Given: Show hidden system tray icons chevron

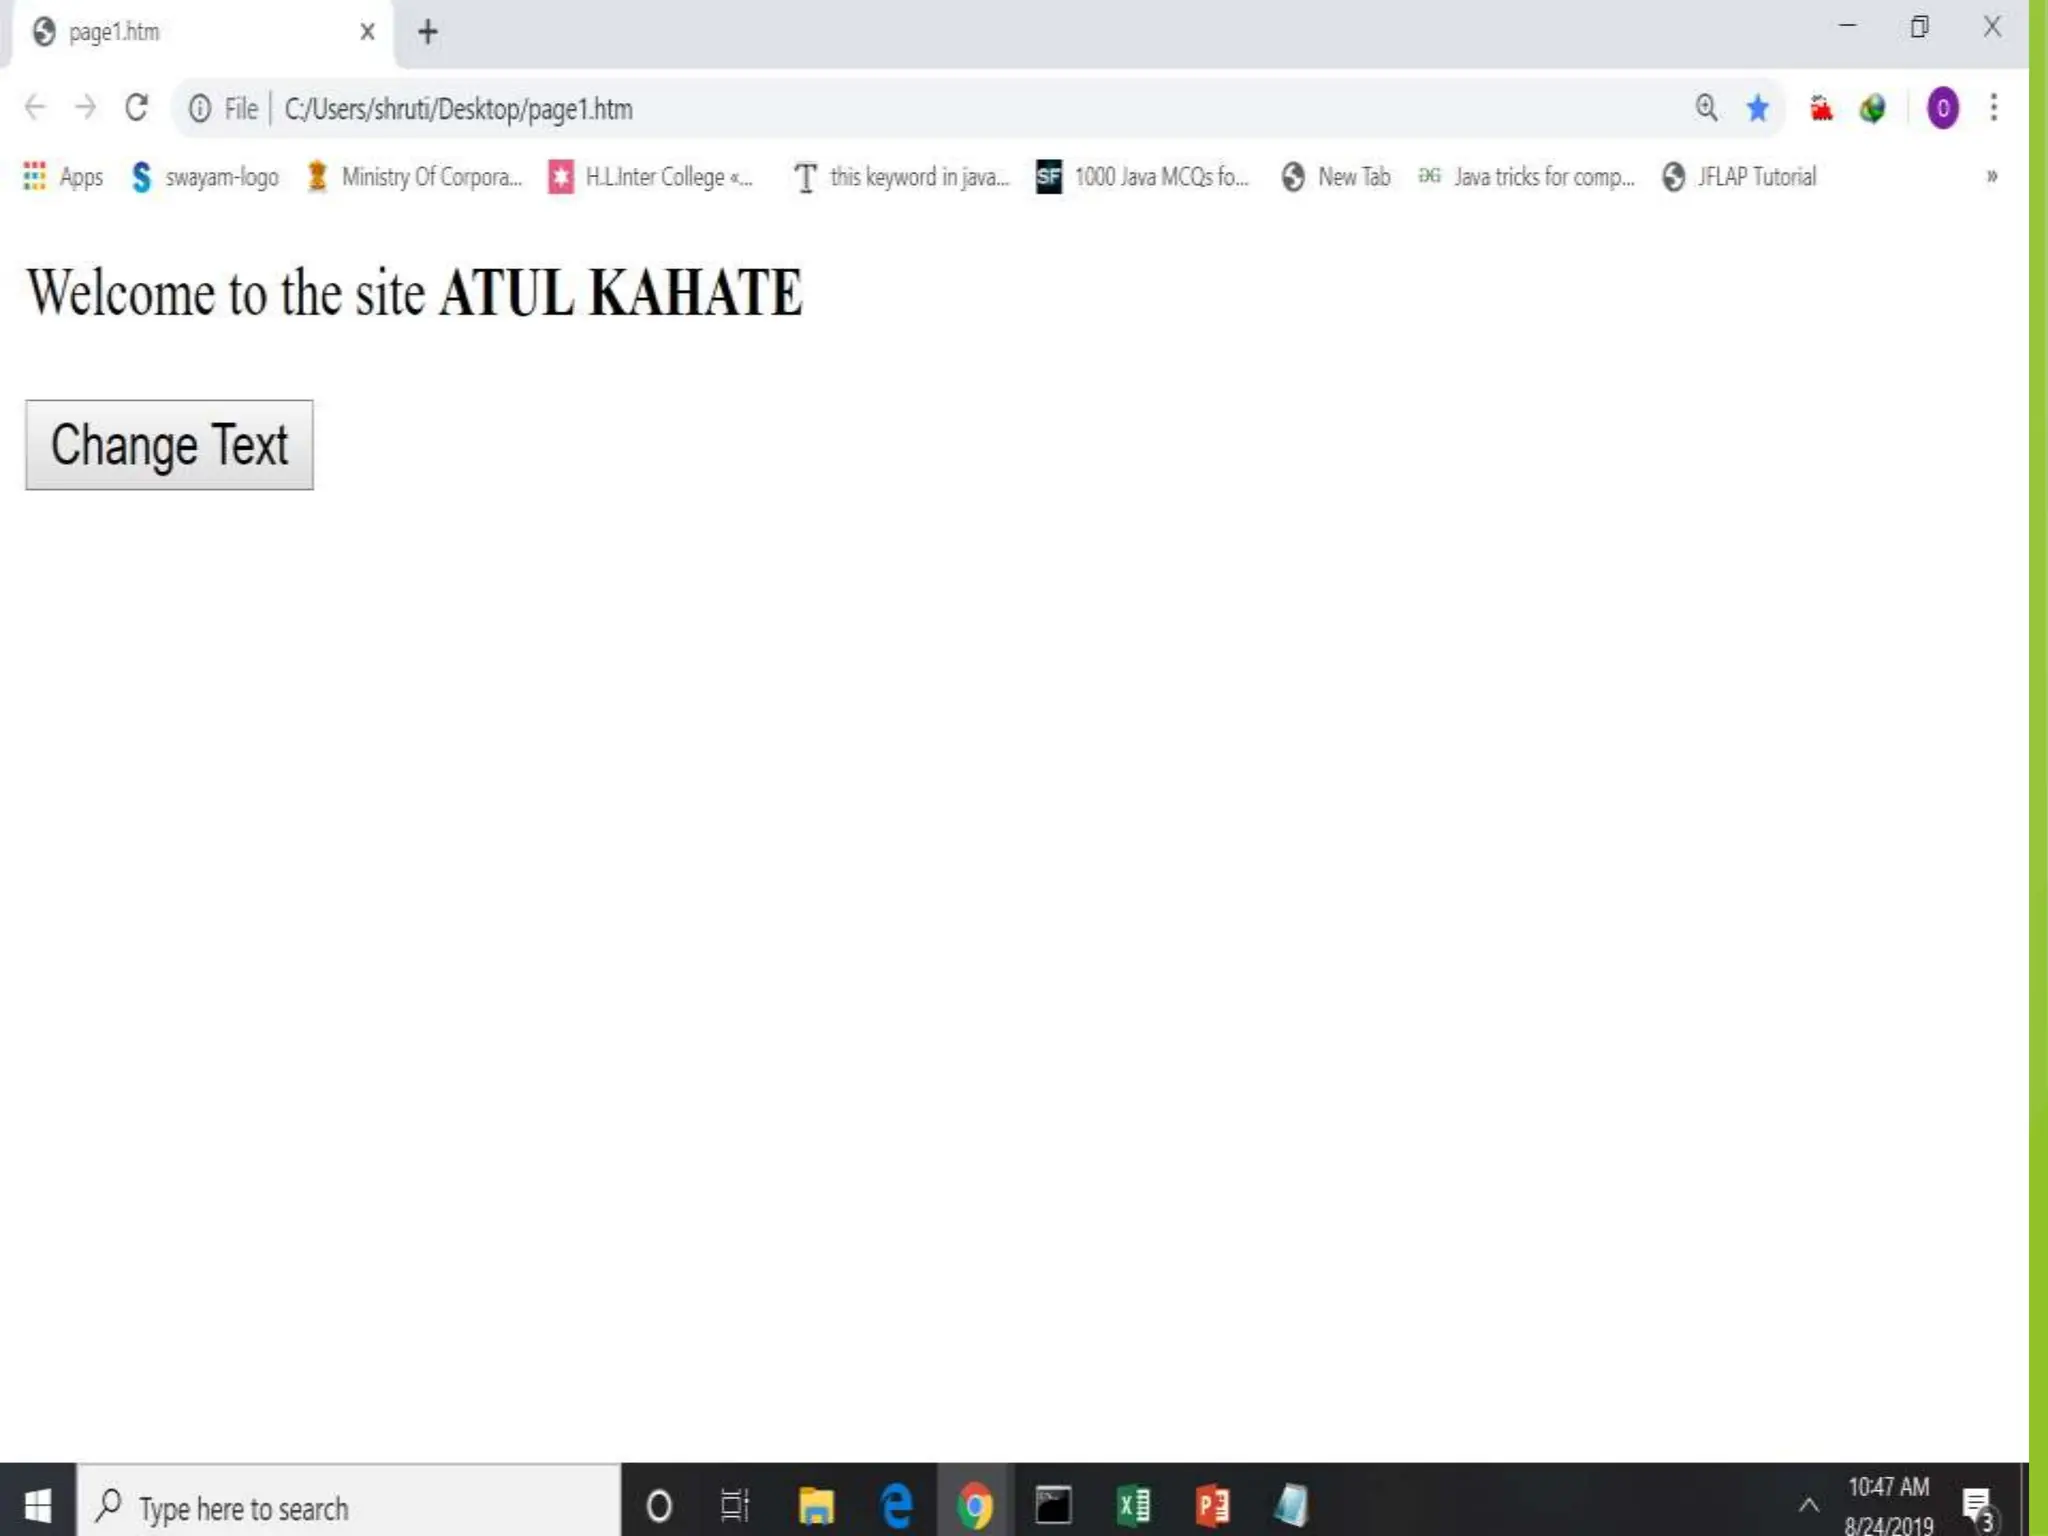Looking at the screenshot, I should (x=1808, y=1505).
